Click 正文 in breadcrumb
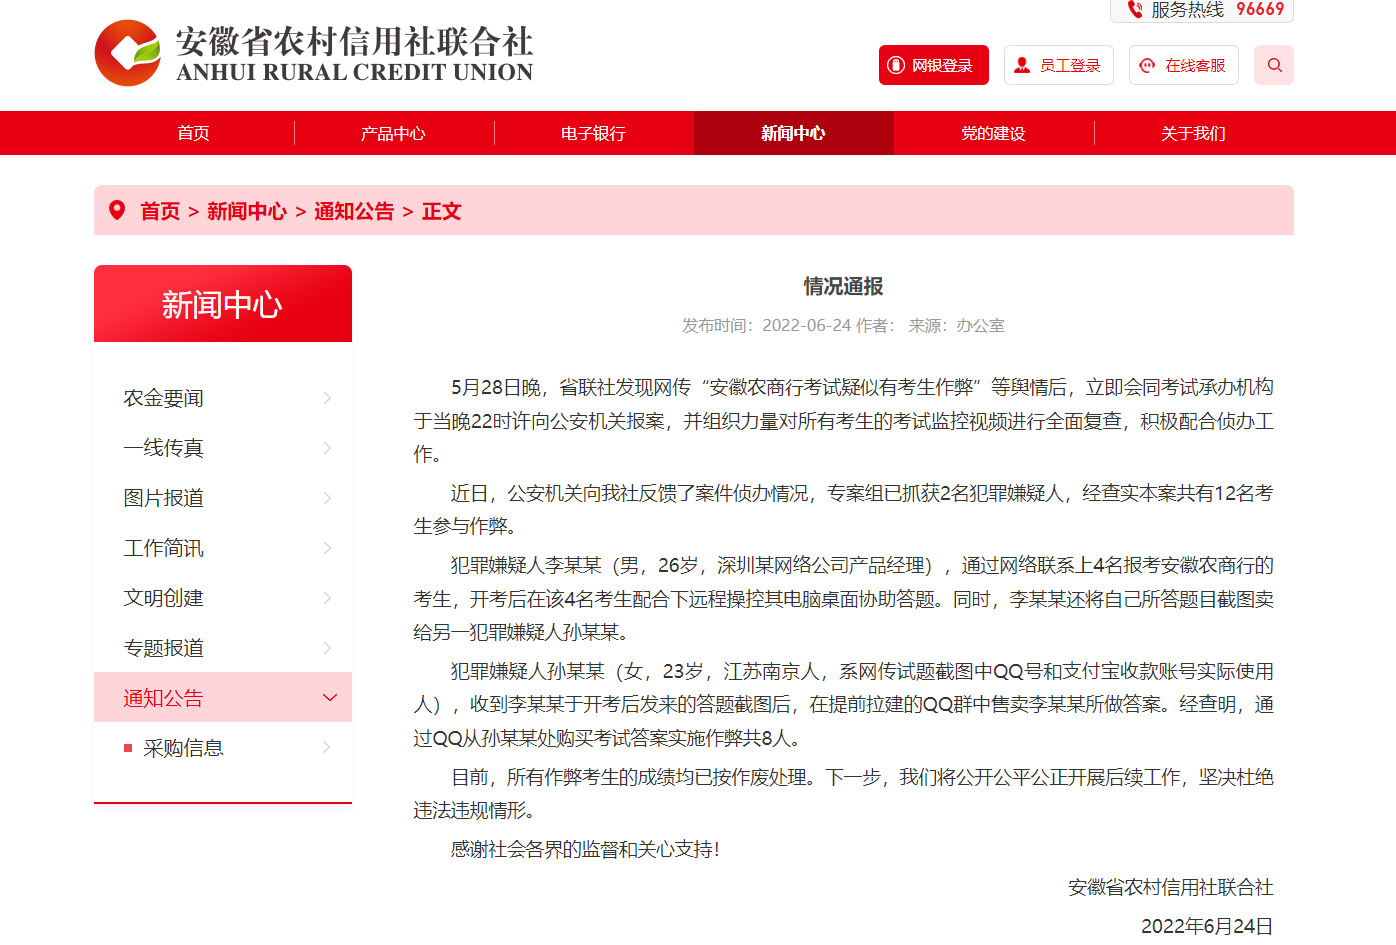This screenshot has height=945, width=1396. pyautogui.click(x=441, y=211)
